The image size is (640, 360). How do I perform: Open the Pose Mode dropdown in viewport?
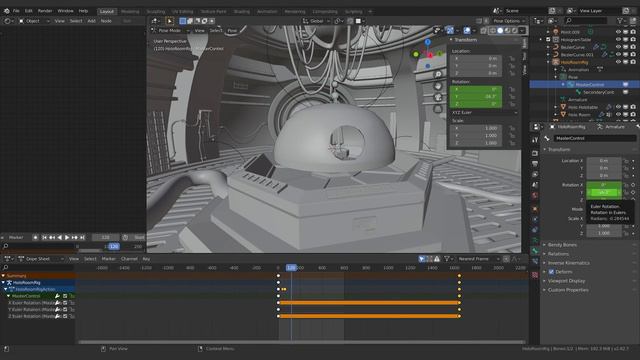[x=171, y=31]
